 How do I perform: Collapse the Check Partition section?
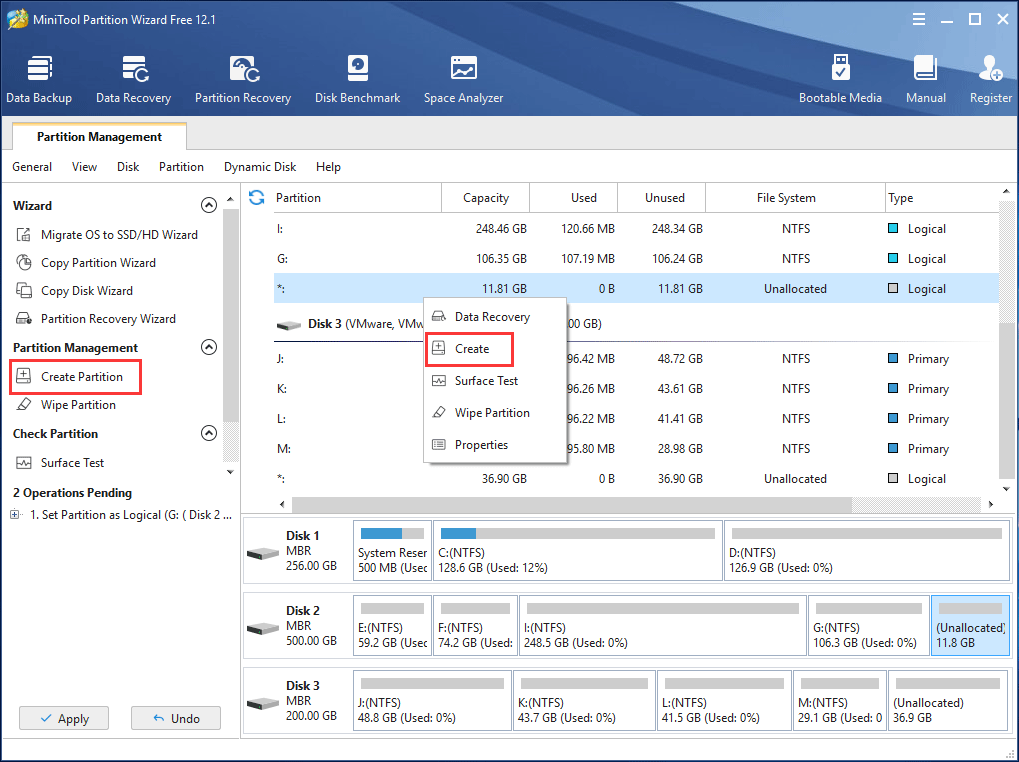tap(209, 433)
